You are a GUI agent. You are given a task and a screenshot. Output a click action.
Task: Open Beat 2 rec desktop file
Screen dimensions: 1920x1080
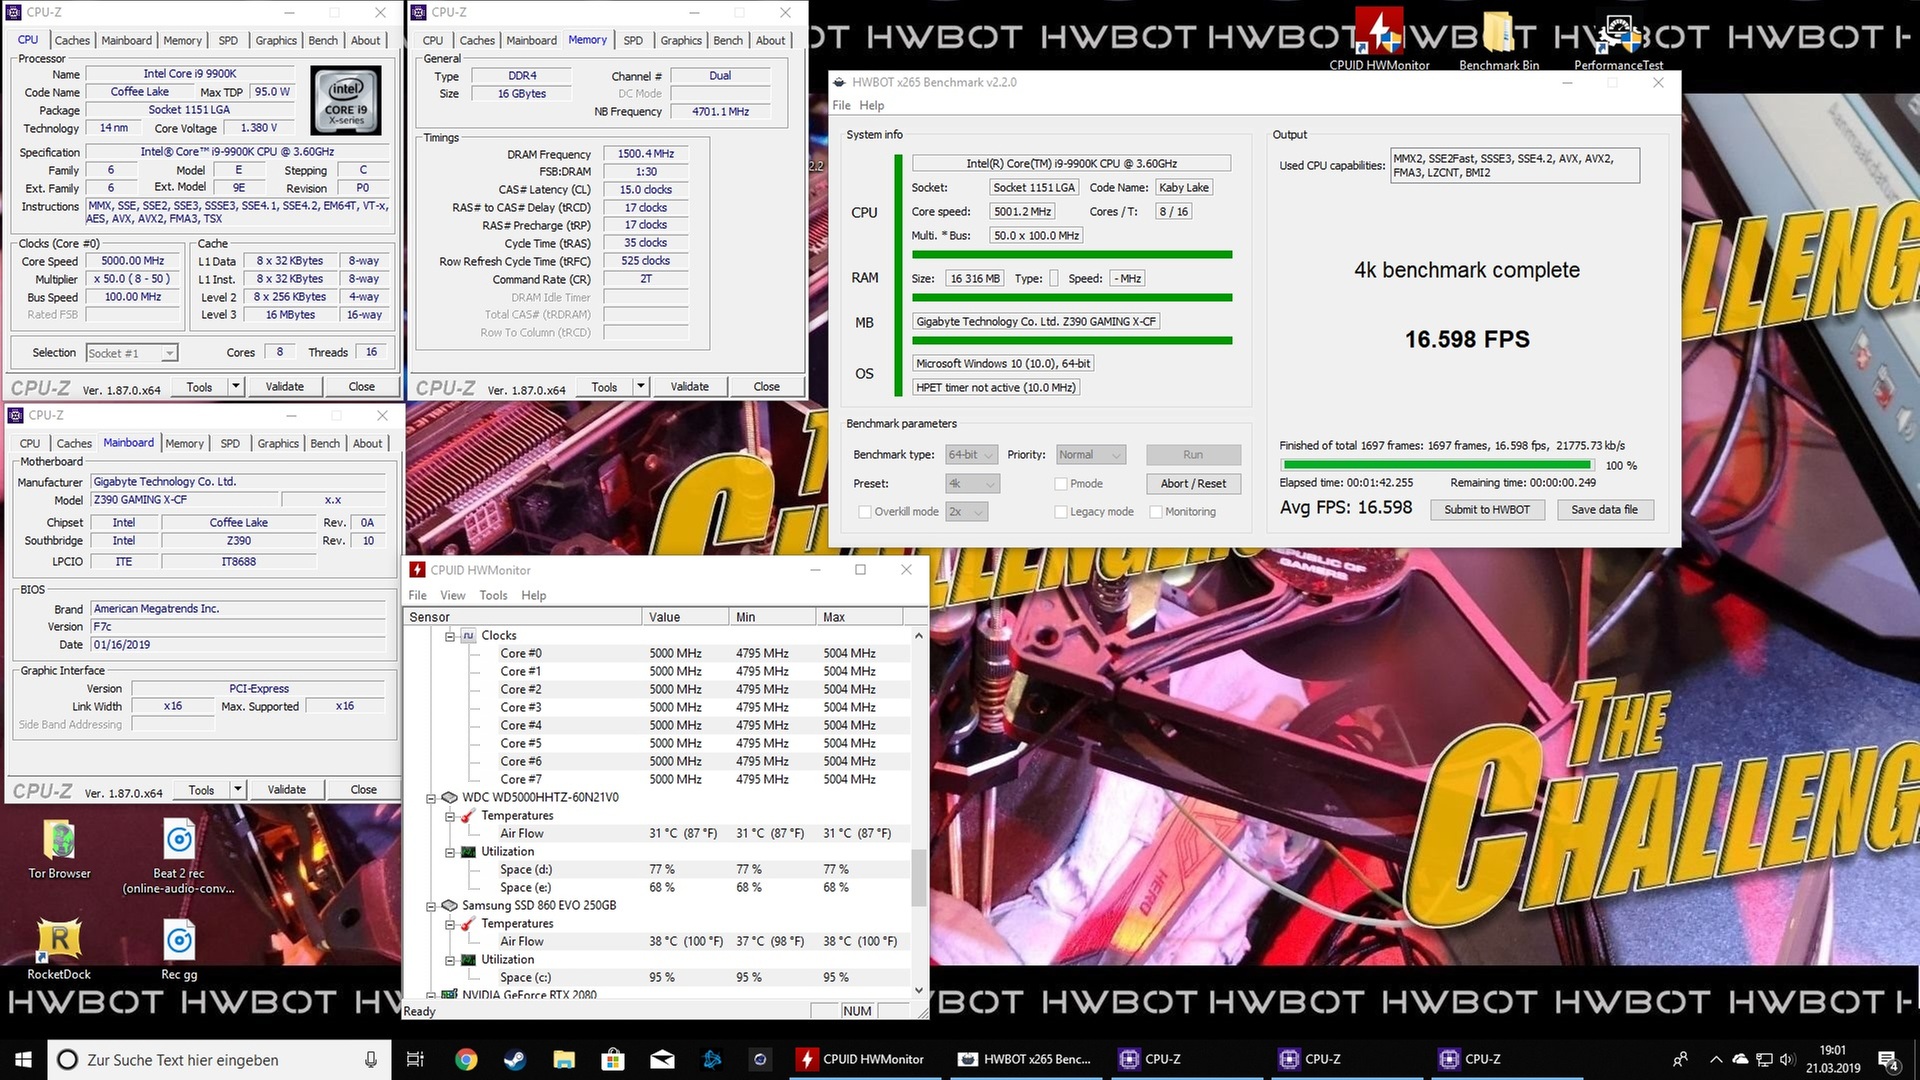(x=179, y=856)
